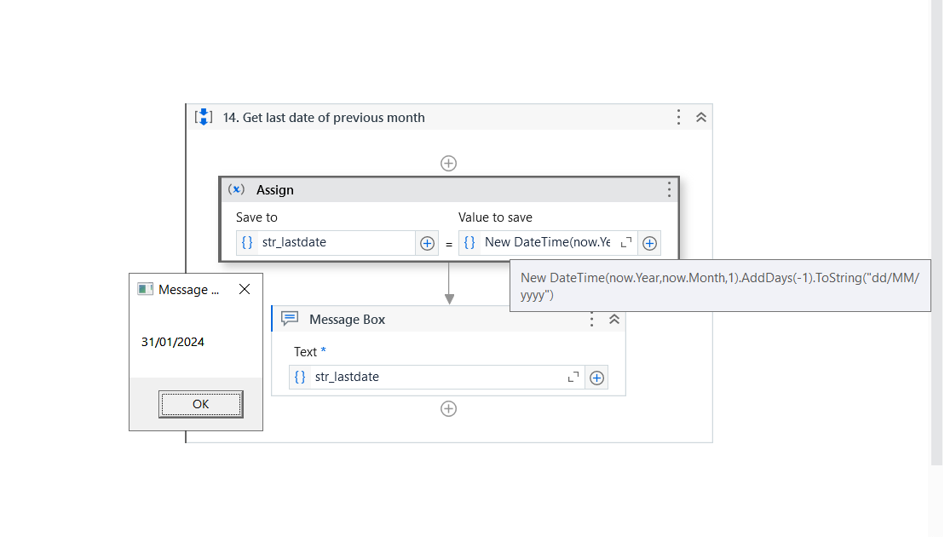Image resolution: width=943 pixels, height=537 pixels.
Task: Click the Assign activity icon
Action: click(x=236, y=189)
